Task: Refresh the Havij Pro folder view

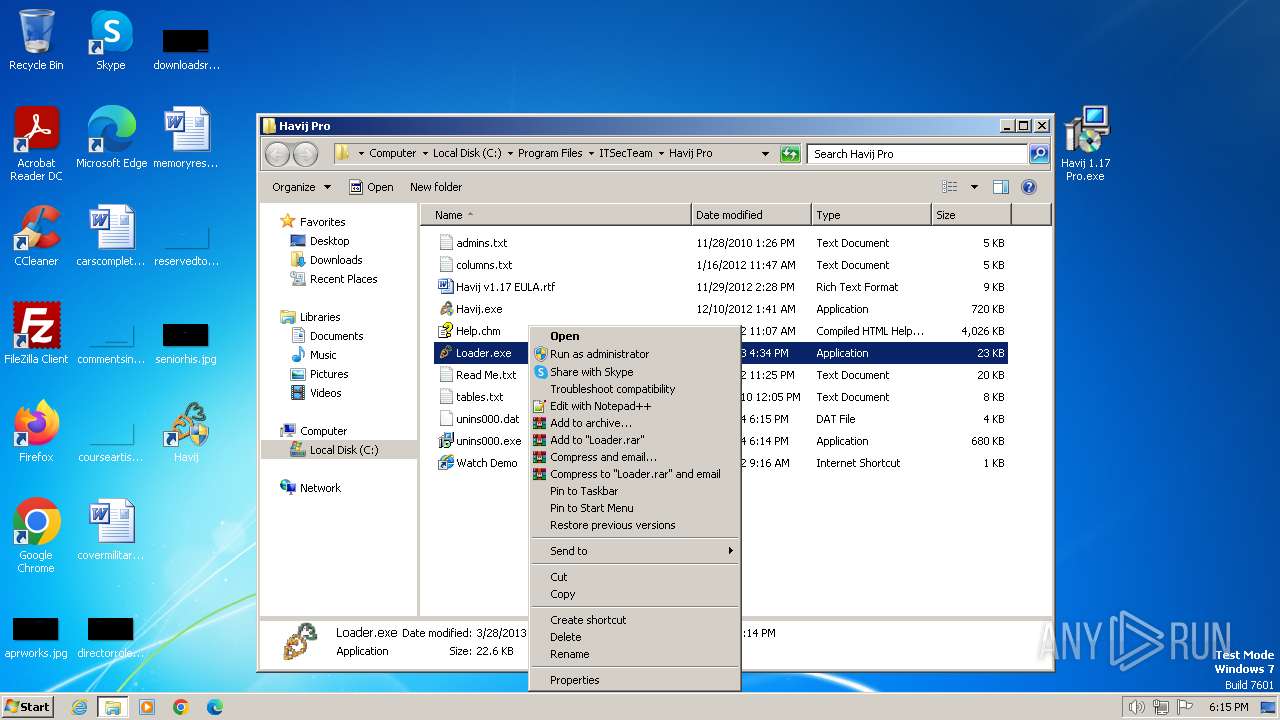Action: tap(790, 154)
